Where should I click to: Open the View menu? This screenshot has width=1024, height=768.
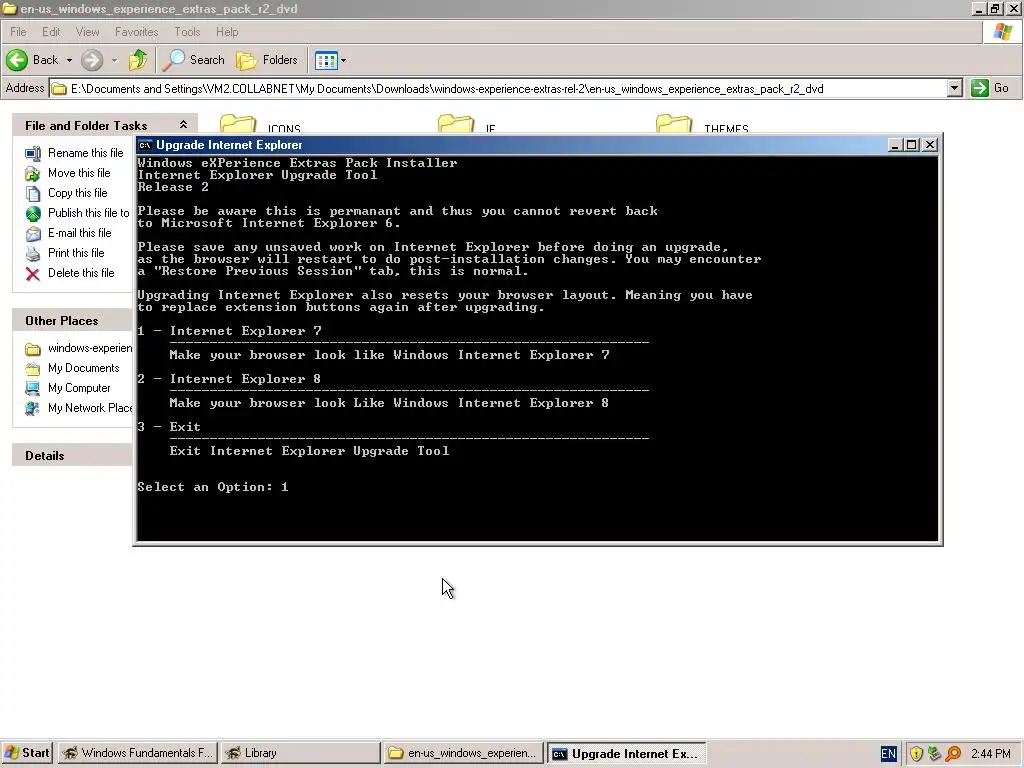click(x=88, y=31)
